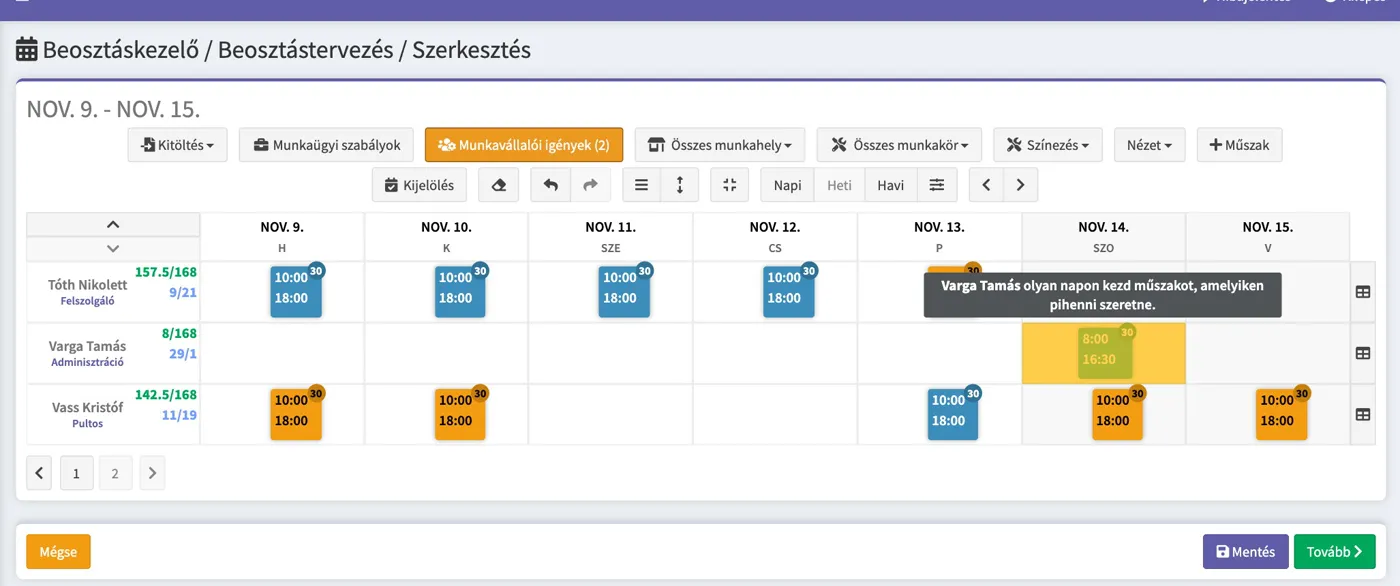The image size is (1400, 586).
Task: Go to the previous week with left chevron
Action: [x=986, y=185]
